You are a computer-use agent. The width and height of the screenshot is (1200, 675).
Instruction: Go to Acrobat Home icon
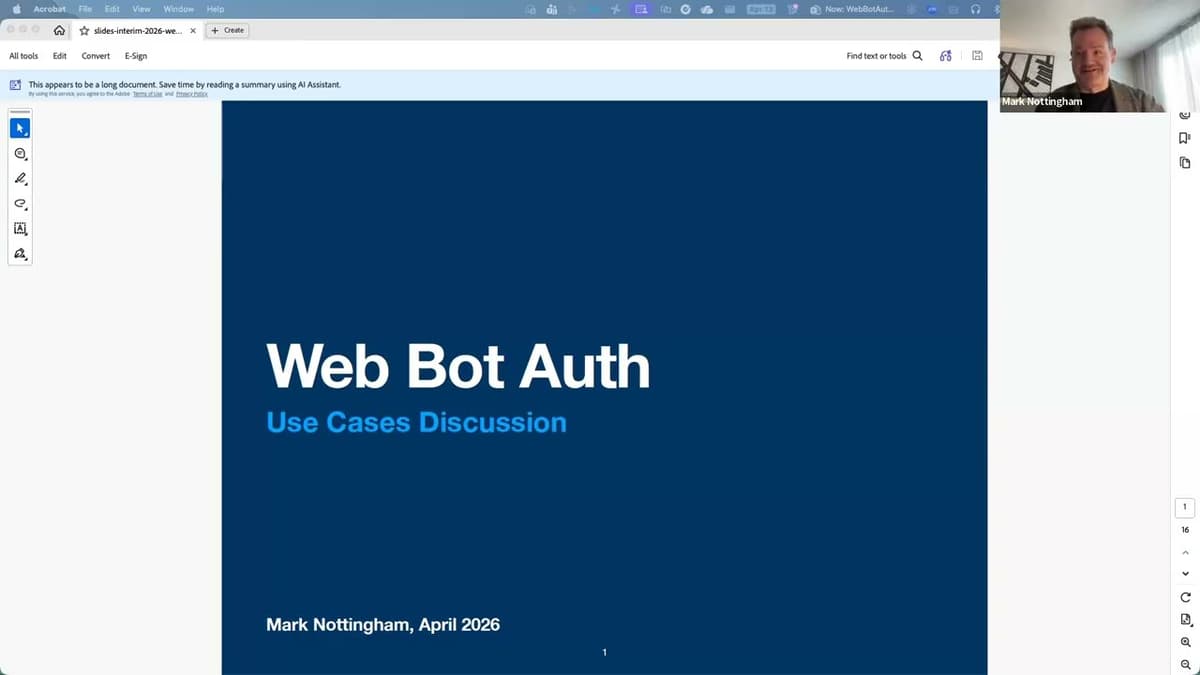click(59, 30)
